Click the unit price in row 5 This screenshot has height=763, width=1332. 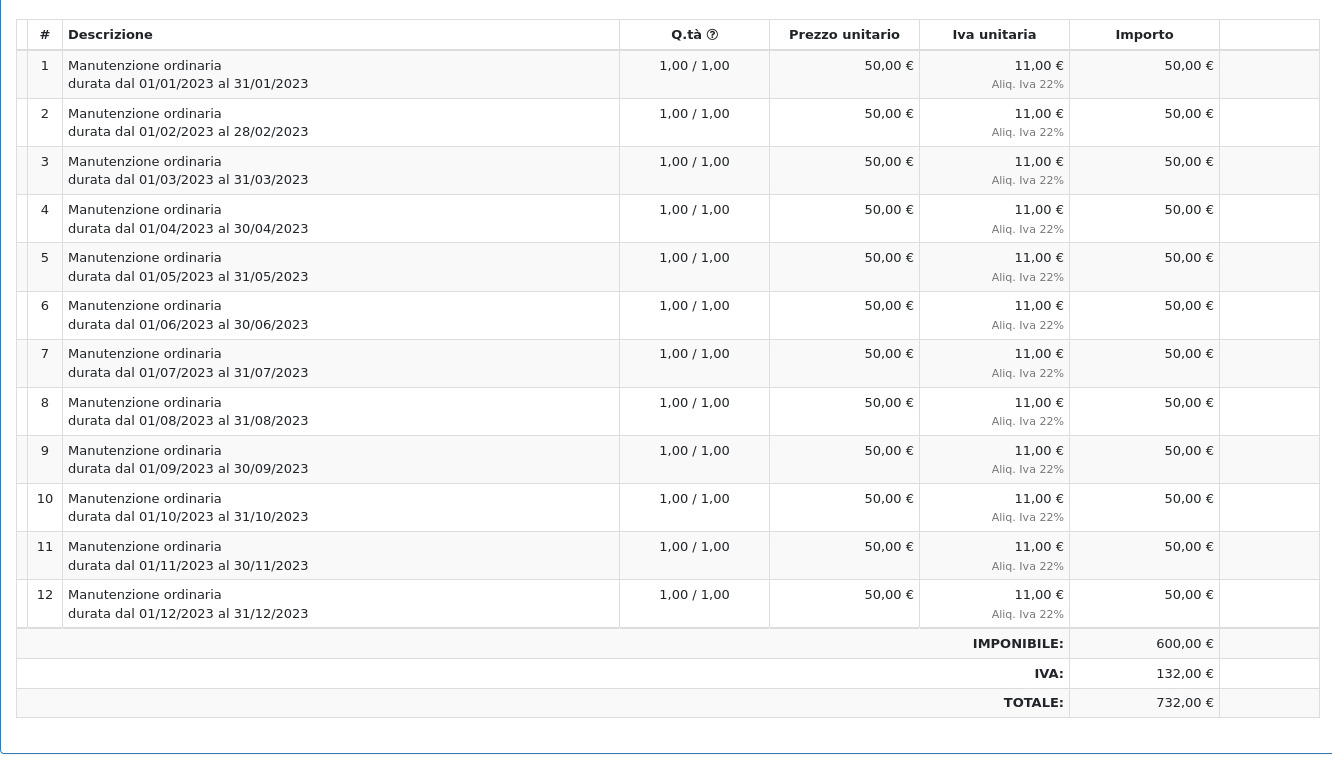point(888,258)
